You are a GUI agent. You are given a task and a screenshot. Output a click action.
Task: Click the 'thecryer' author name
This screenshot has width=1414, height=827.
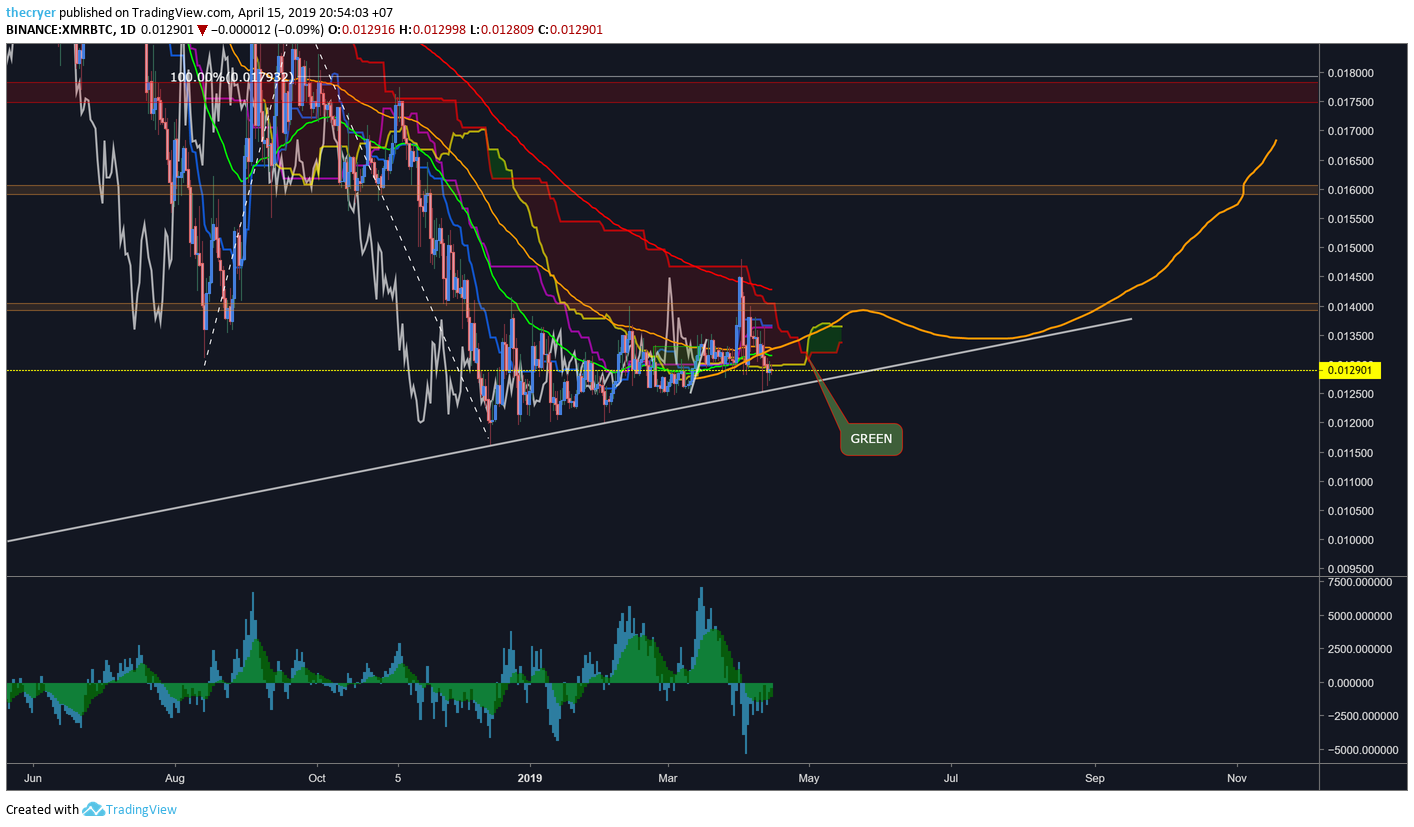coord(29,12)
